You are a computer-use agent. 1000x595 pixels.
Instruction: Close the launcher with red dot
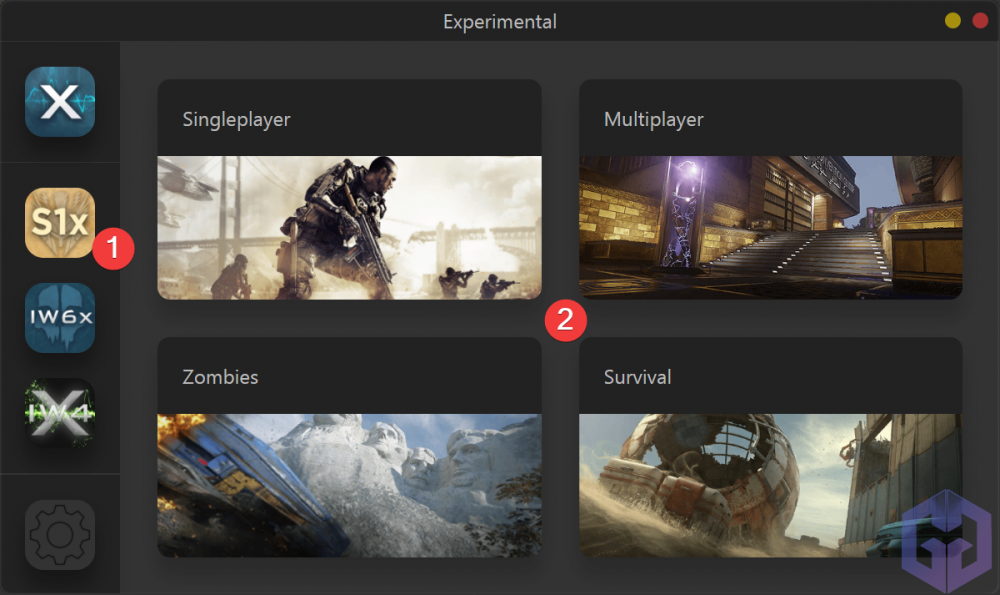[x=980, y=20]
